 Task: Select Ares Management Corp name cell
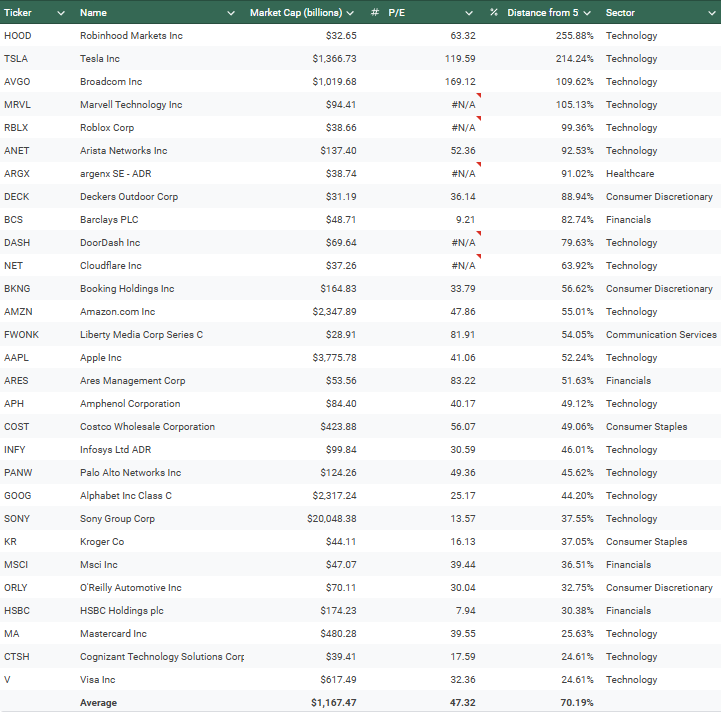click(x=132, y=380)
